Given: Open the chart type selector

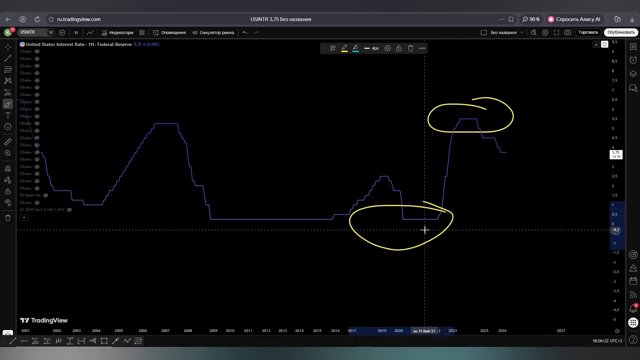Looking at the screenshot, I should pos(90,32).
